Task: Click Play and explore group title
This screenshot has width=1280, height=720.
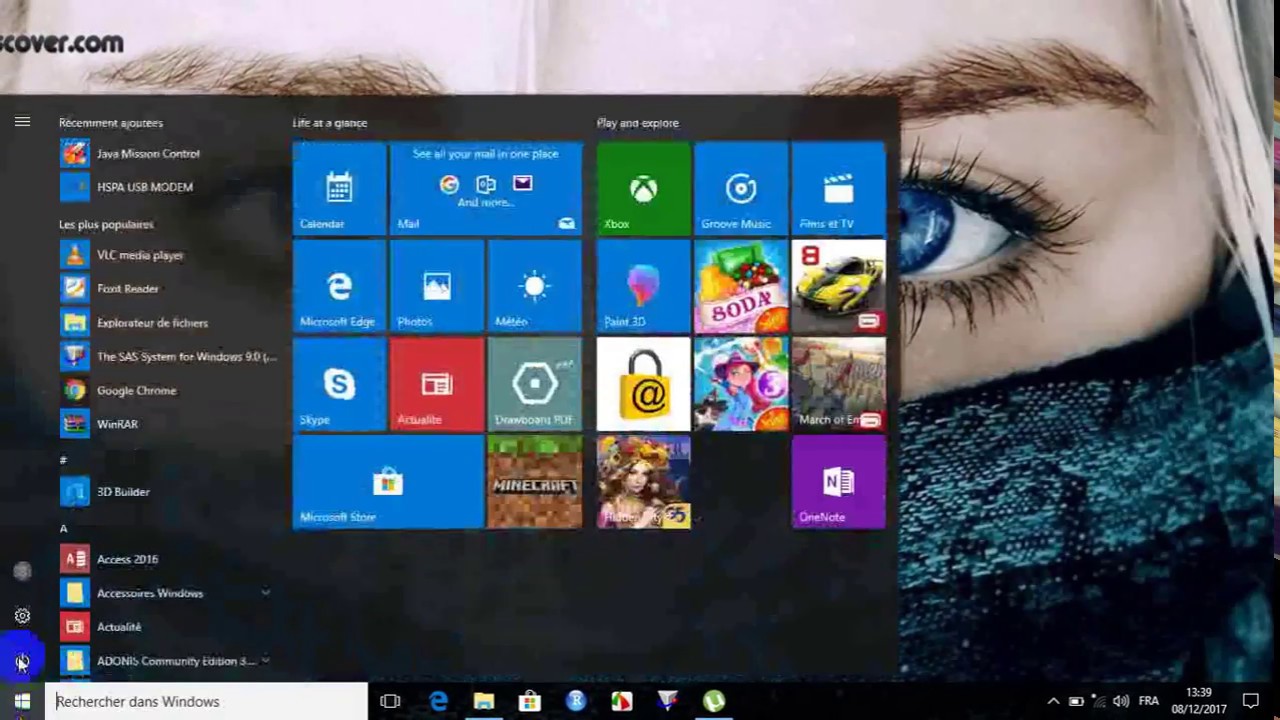Action: 638,123
